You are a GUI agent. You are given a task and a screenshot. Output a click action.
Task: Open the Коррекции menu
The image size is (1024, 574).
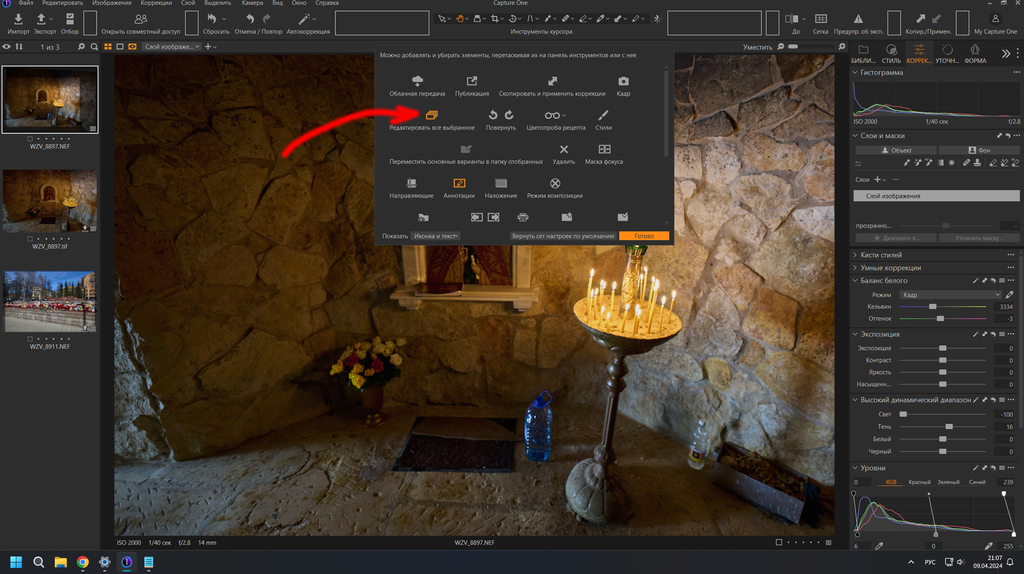coord(156,3)
